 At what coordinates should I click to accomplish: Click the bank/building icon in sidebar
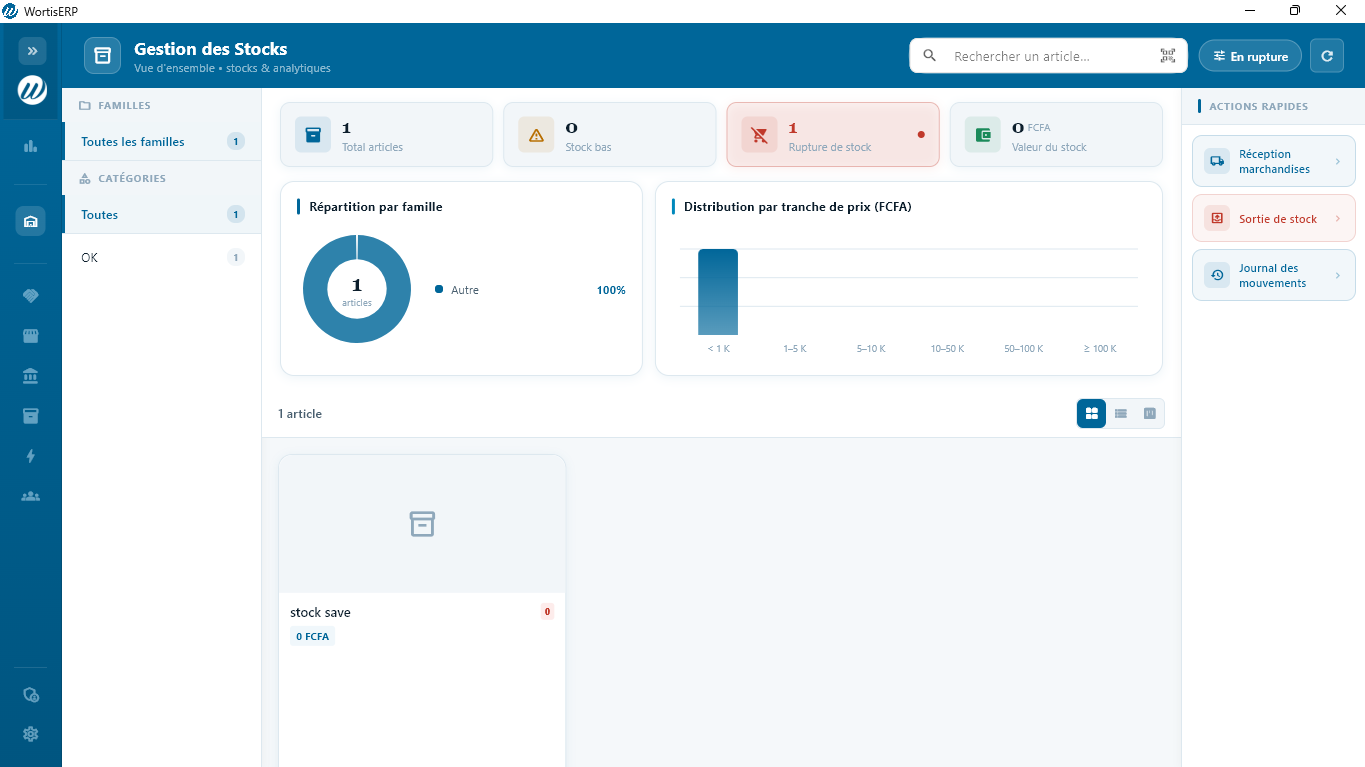tap(30, 376)
